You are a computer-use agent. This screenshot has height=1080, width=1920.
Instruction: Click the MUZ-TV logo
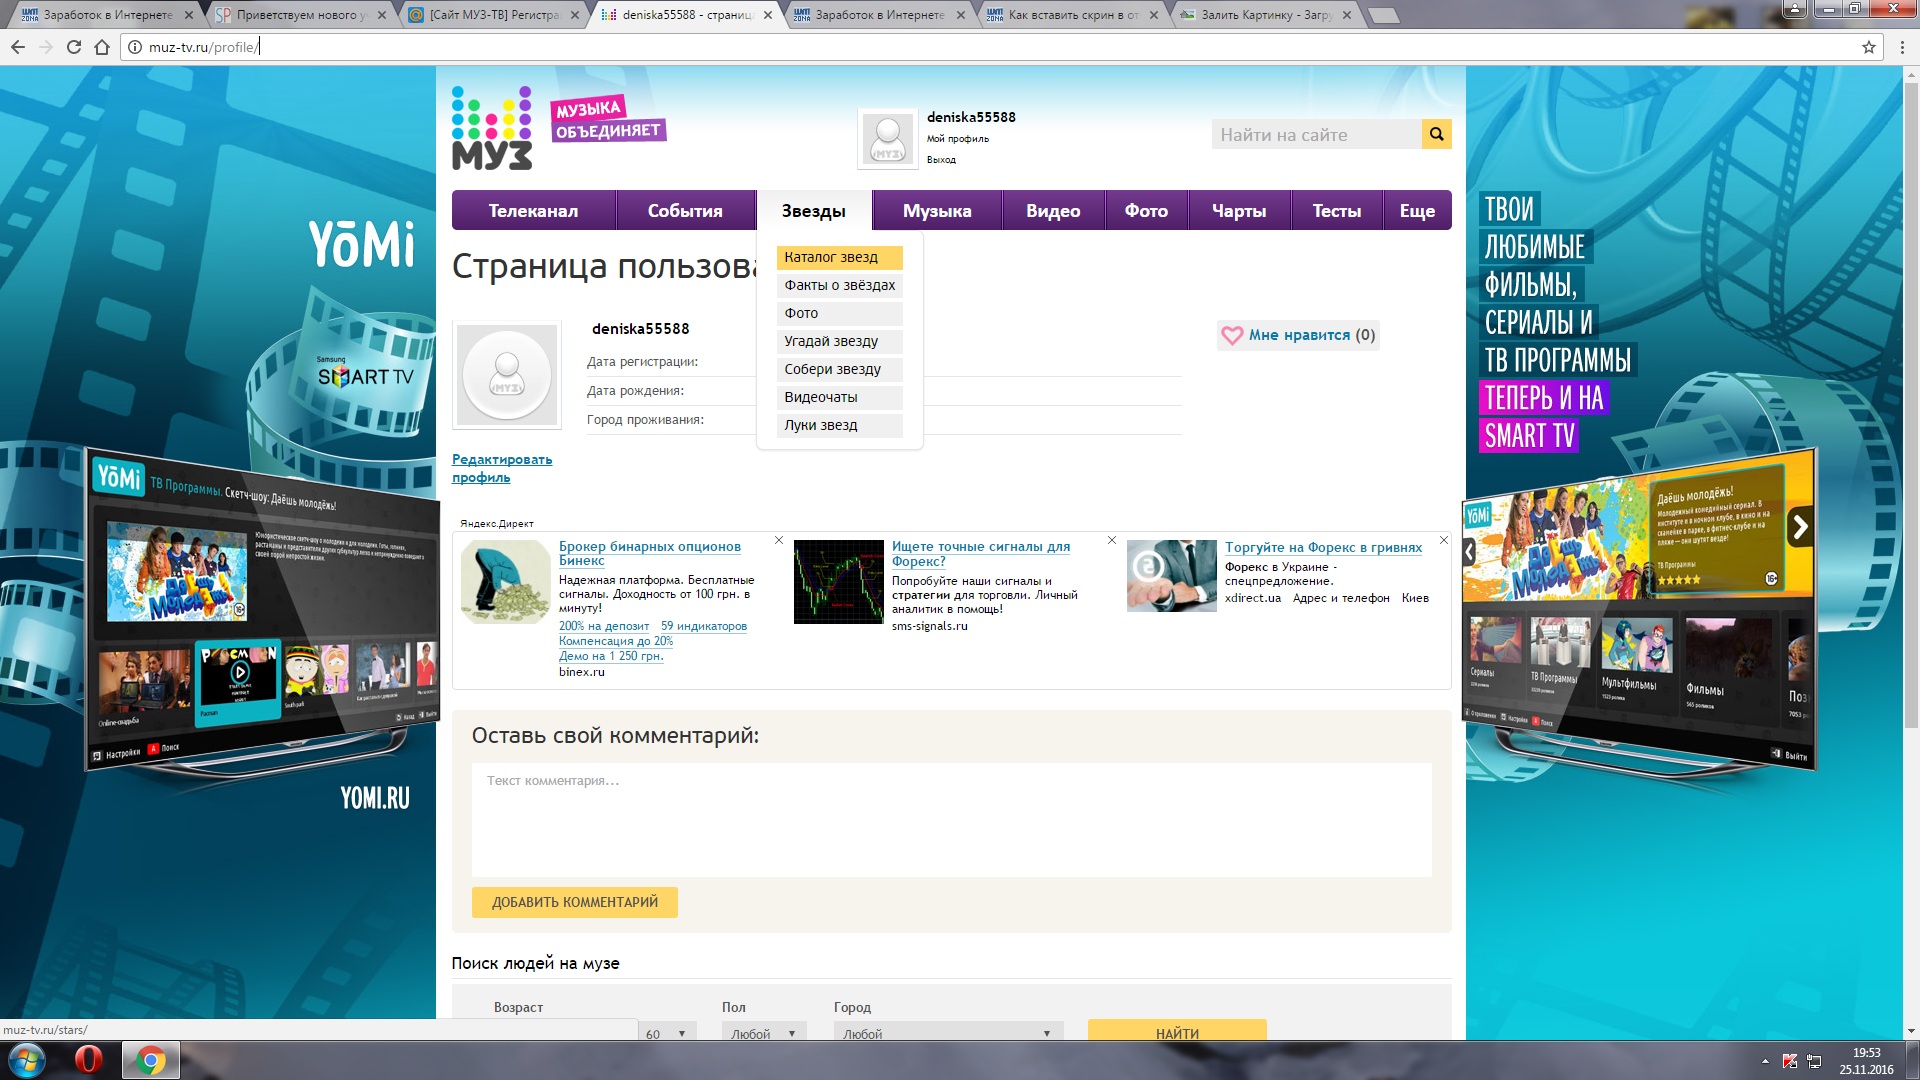[x=492, y=128]
